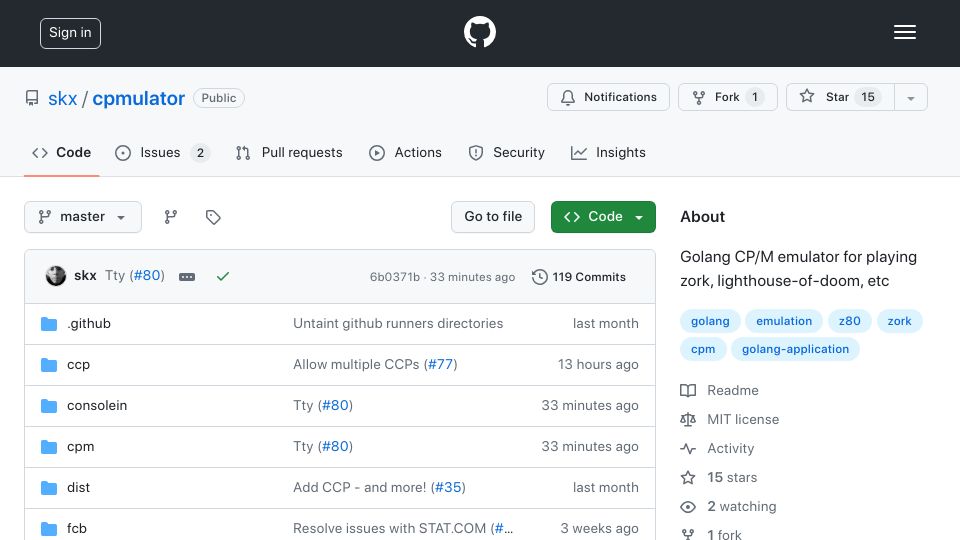Click the Notifications button
960x540 pixels.
pyautogui.click(x=608, y=97)
